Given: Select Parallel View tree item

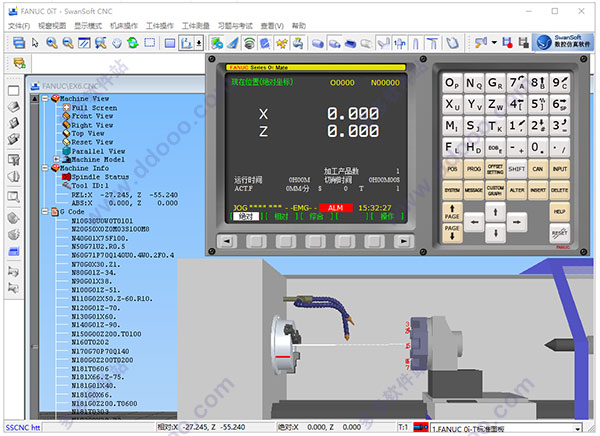Looking at the screenshot, I should [98, 151].
